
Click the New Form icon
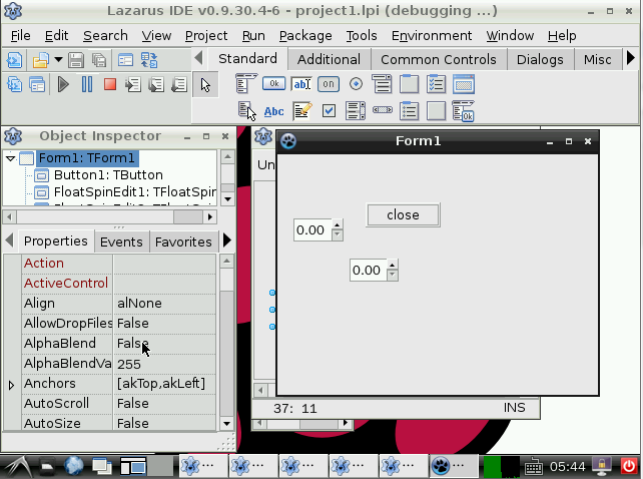125,60
